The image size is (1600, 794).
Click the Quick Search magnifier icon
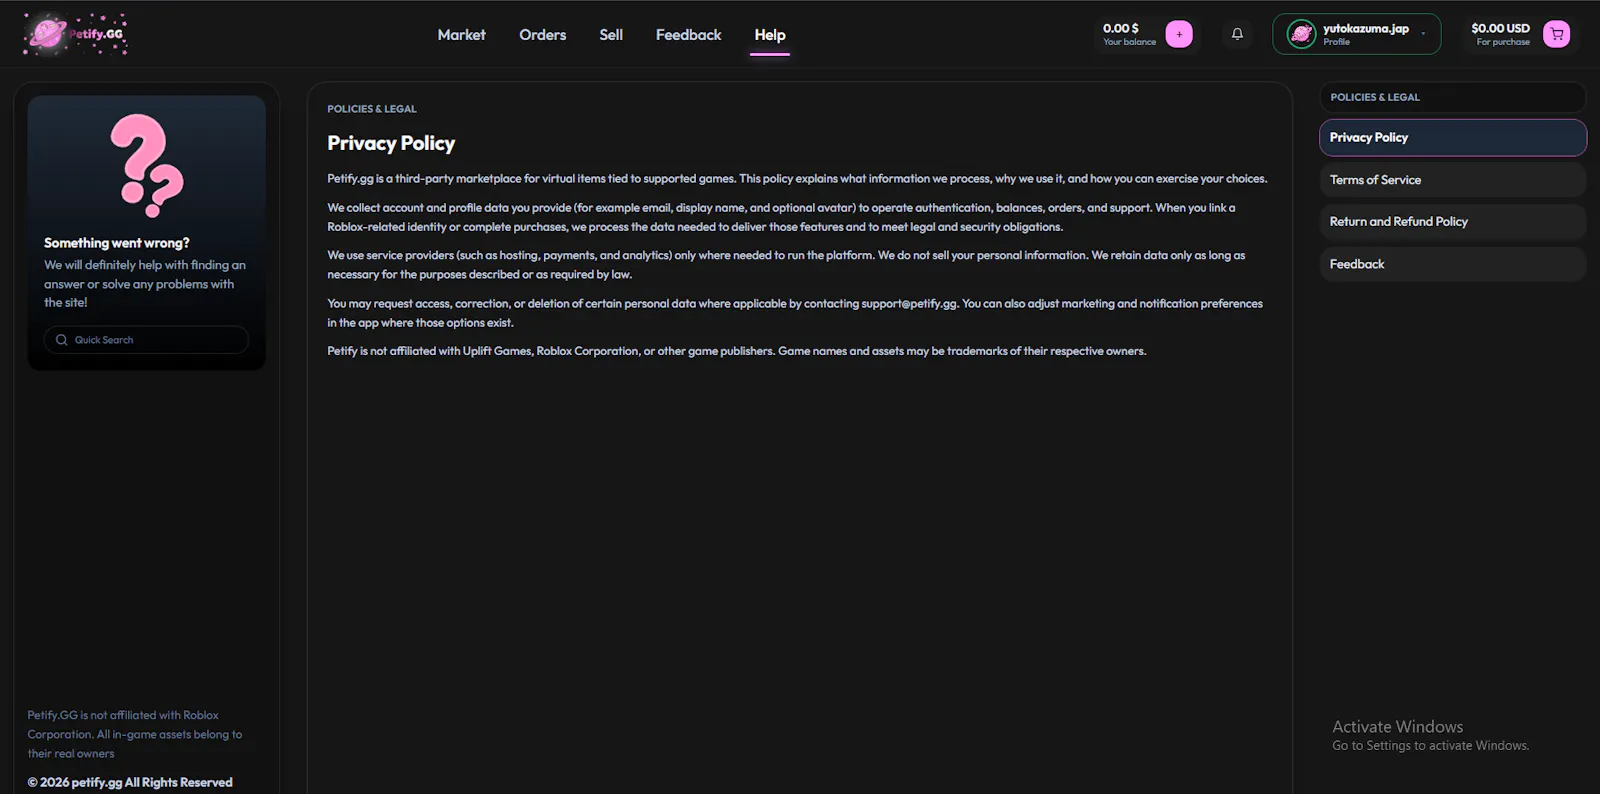coord(62,340)
